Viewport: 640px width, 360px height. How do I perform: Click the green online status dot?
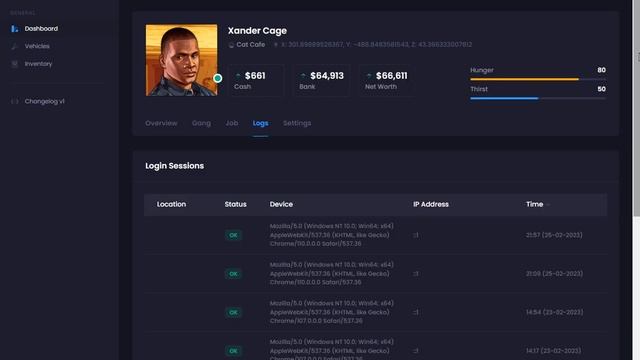(x=218, y=78)
